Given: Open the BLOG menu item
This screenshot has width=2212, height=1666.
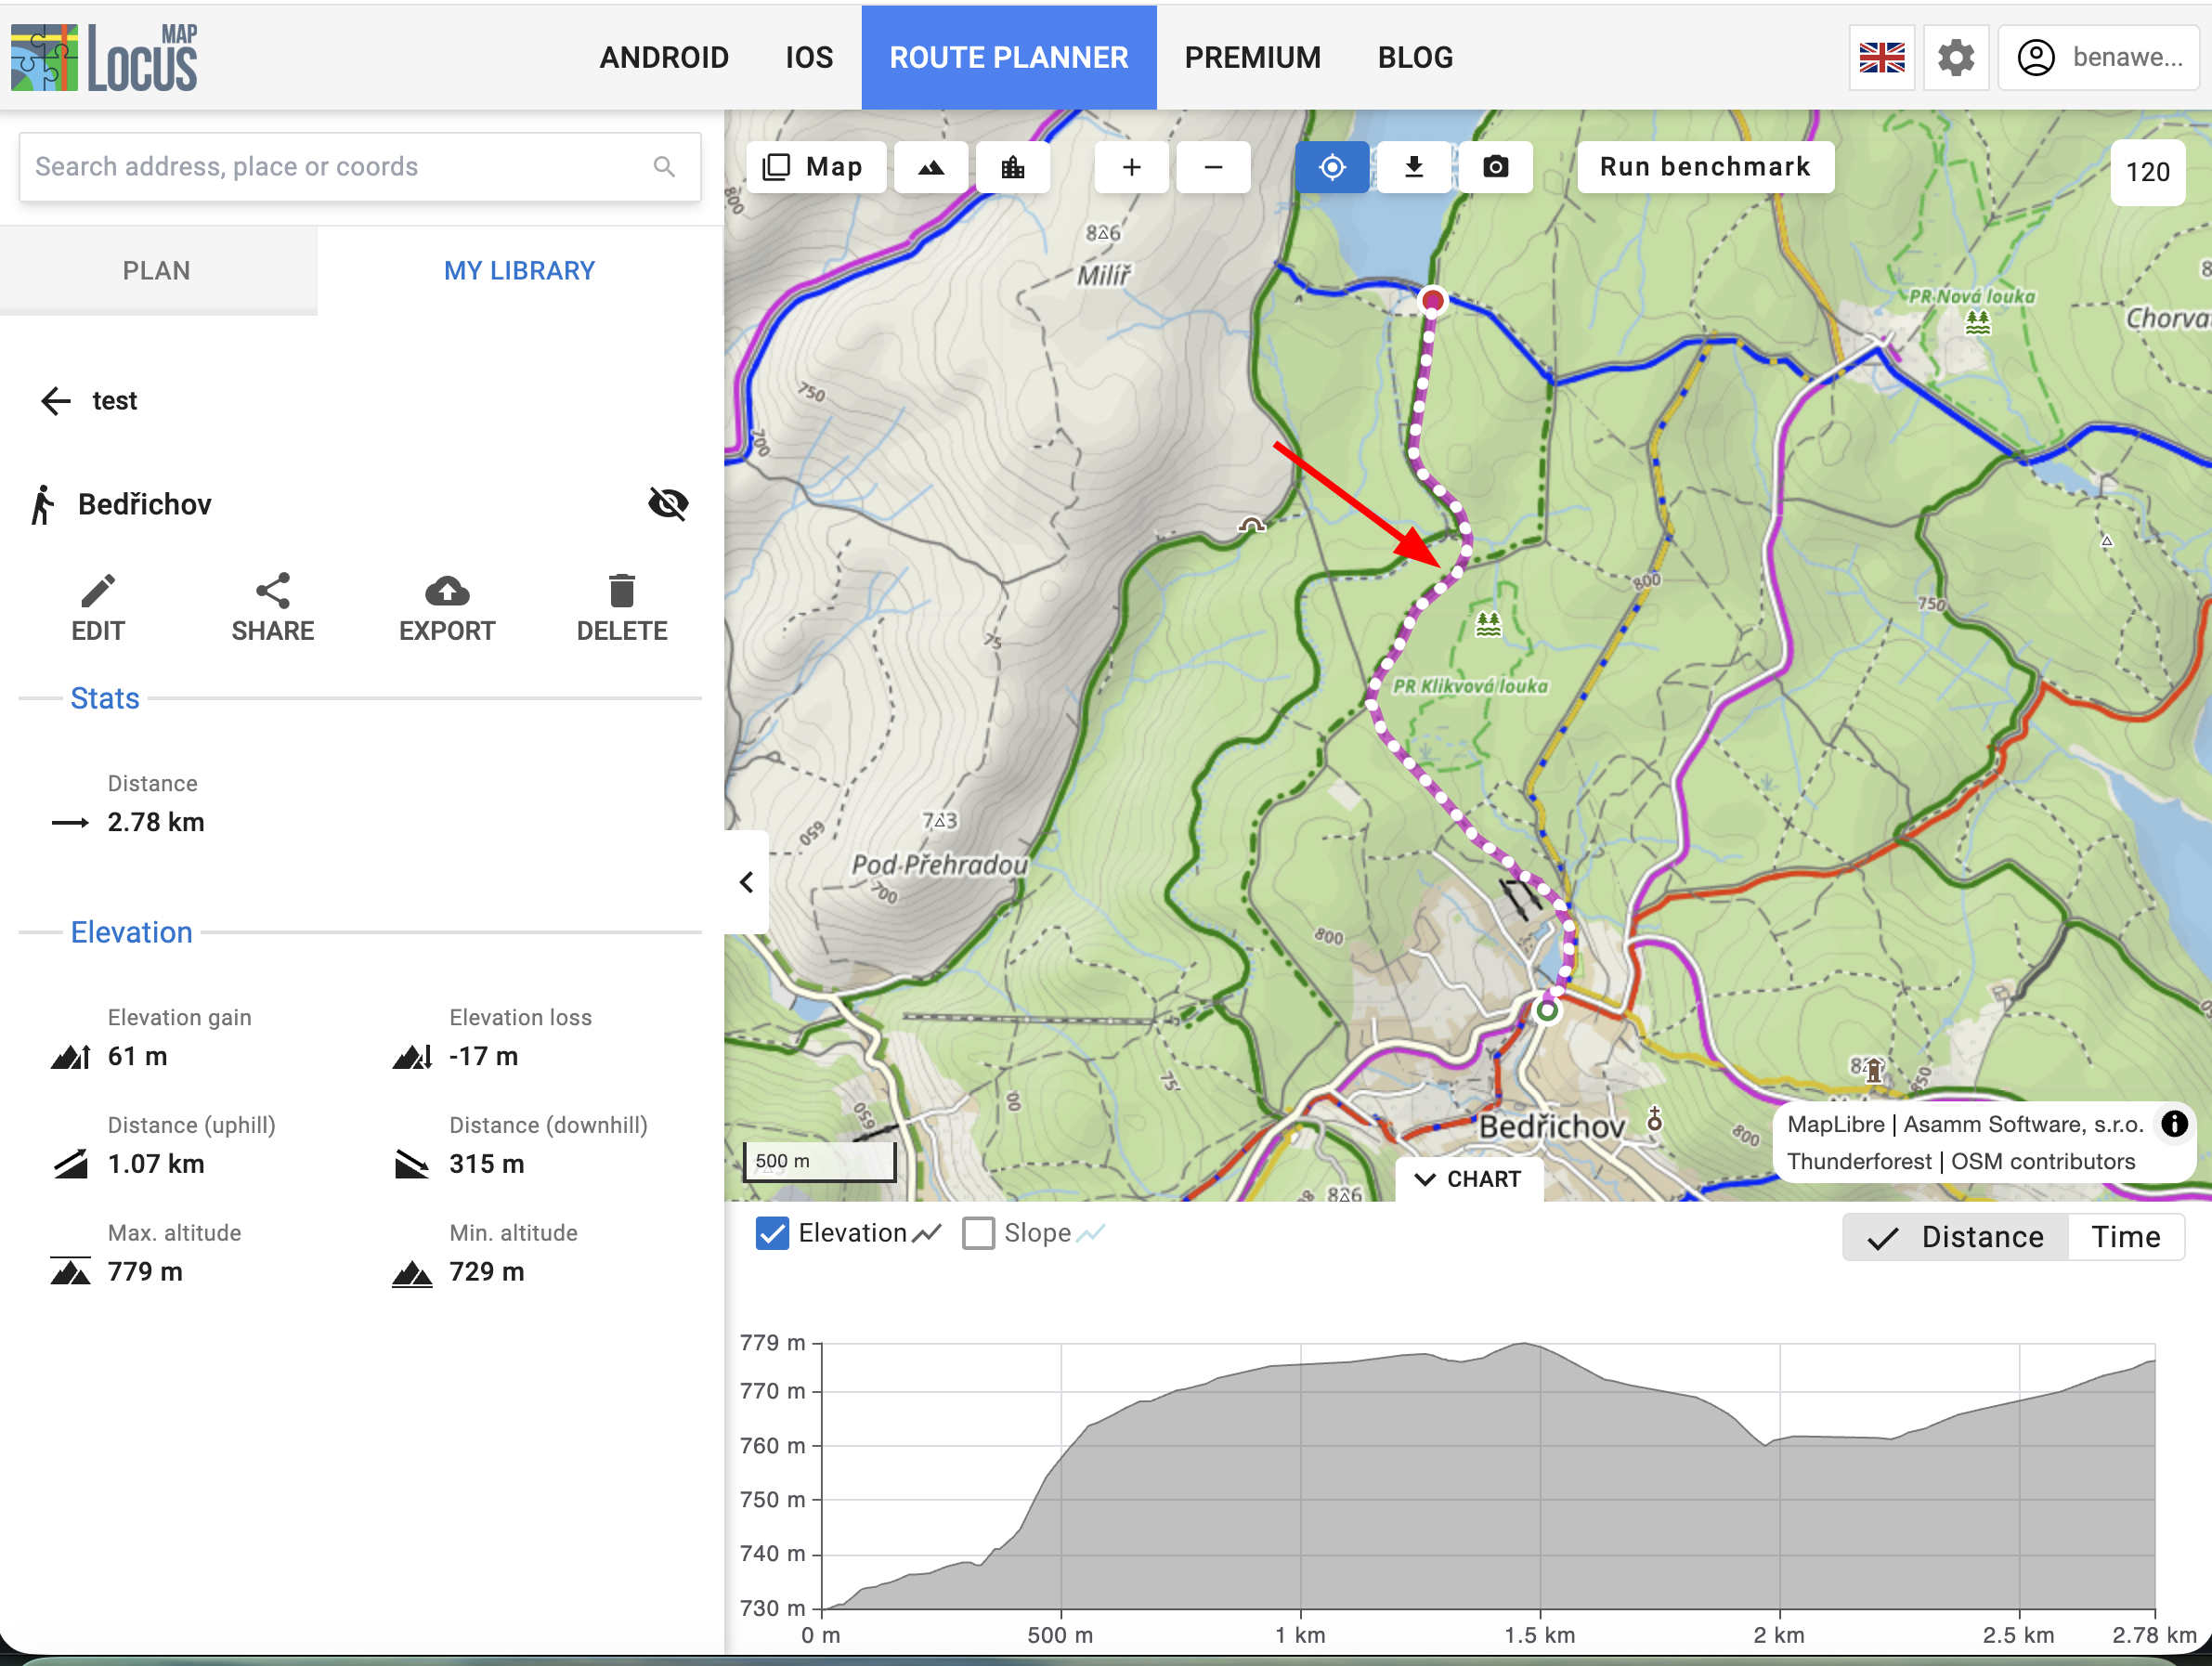Looking at the screenshot, I should pos(1415,57).
